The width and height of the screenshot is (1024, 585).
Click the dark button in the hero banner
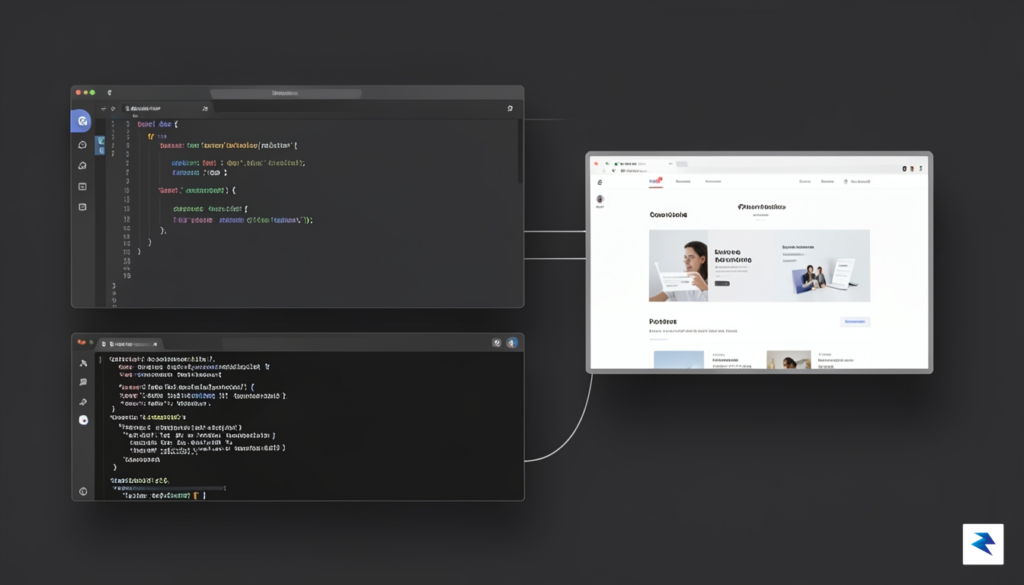[722, 283]
